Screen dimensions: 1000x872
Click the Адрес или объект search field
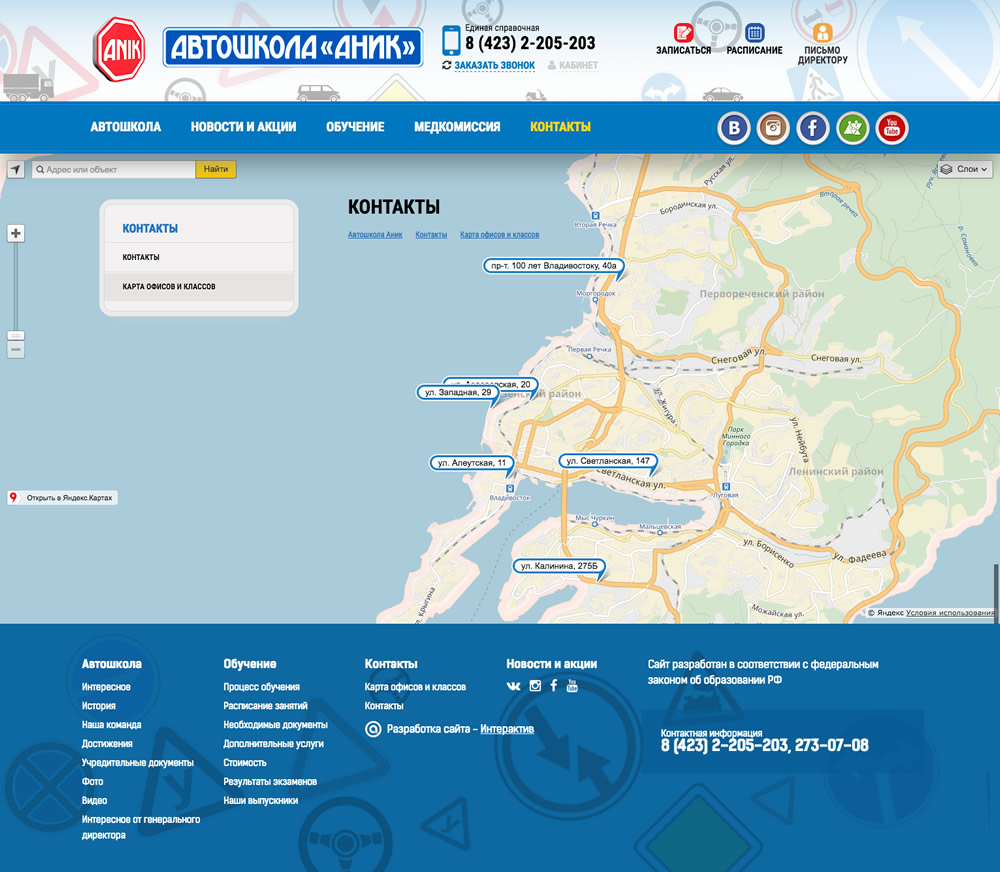click(x=114, y=170)
